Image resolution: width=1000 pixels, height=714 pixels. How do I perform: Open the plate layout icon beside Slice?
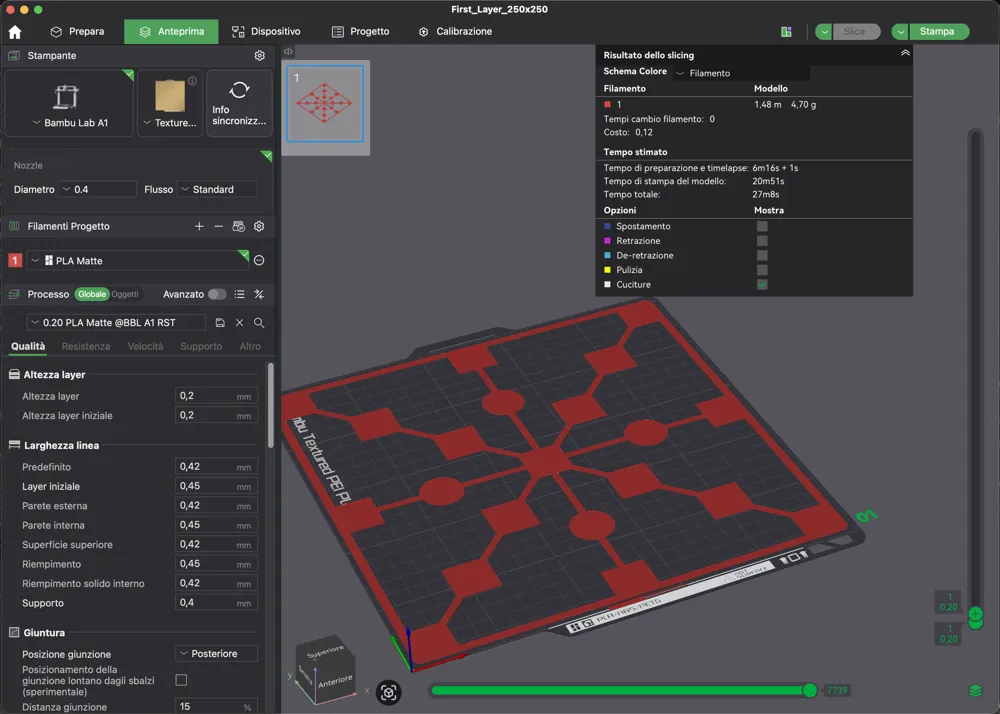click(x=786, y=32)
